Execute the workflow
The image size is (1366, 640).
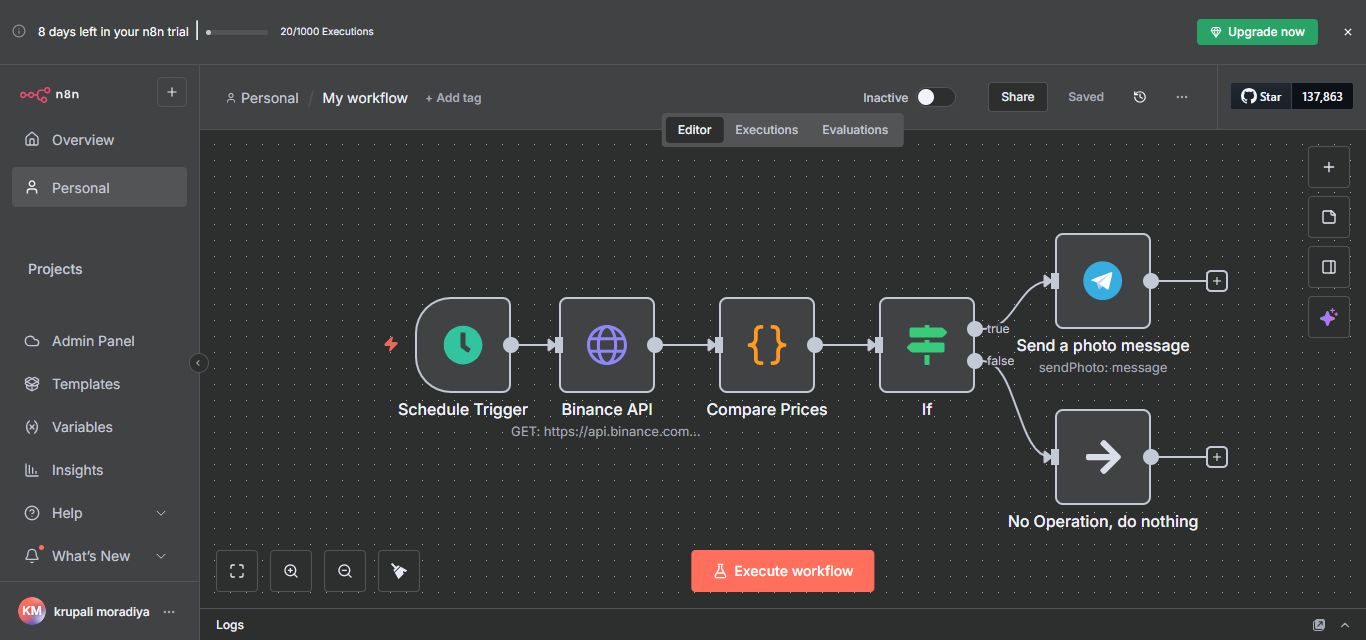pyautogui.click(x=782, y=570)
